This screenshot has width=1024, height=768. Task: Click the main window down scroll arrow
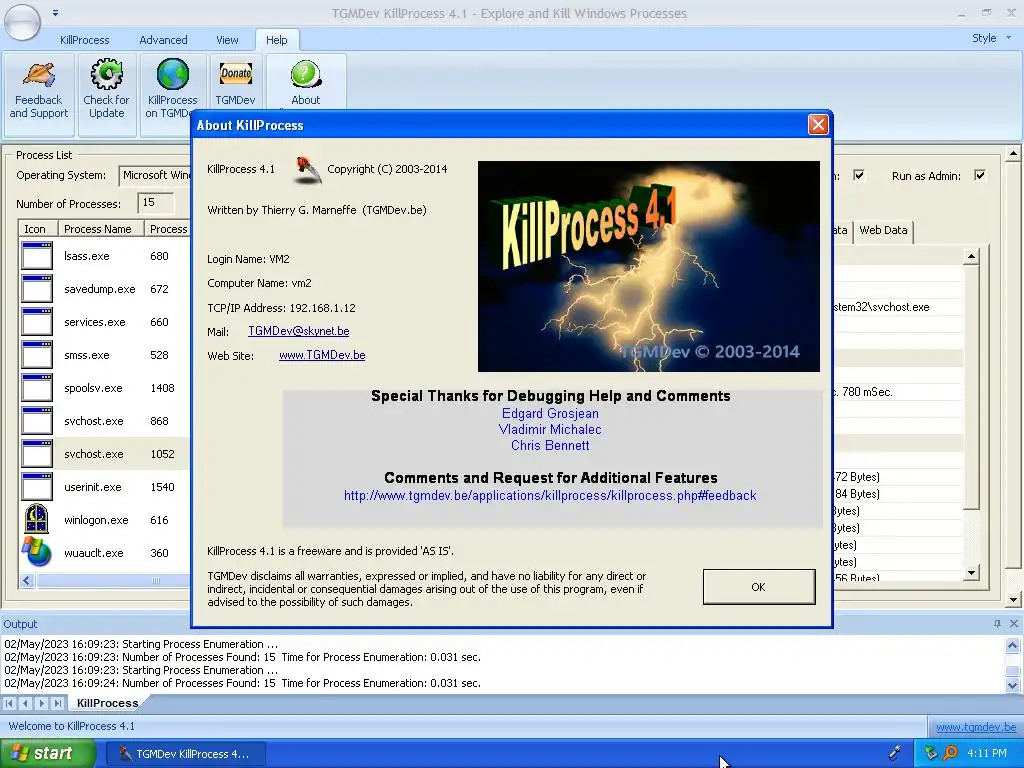1013,600
